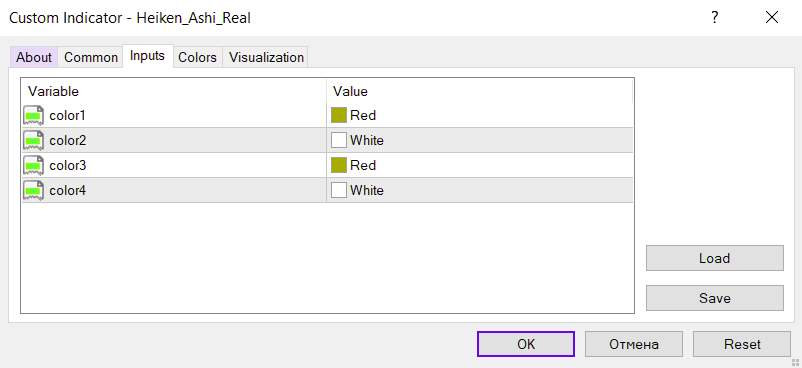Select the color4 White swatch
This screenshot has width=802, height=368.
pos(339,190)
